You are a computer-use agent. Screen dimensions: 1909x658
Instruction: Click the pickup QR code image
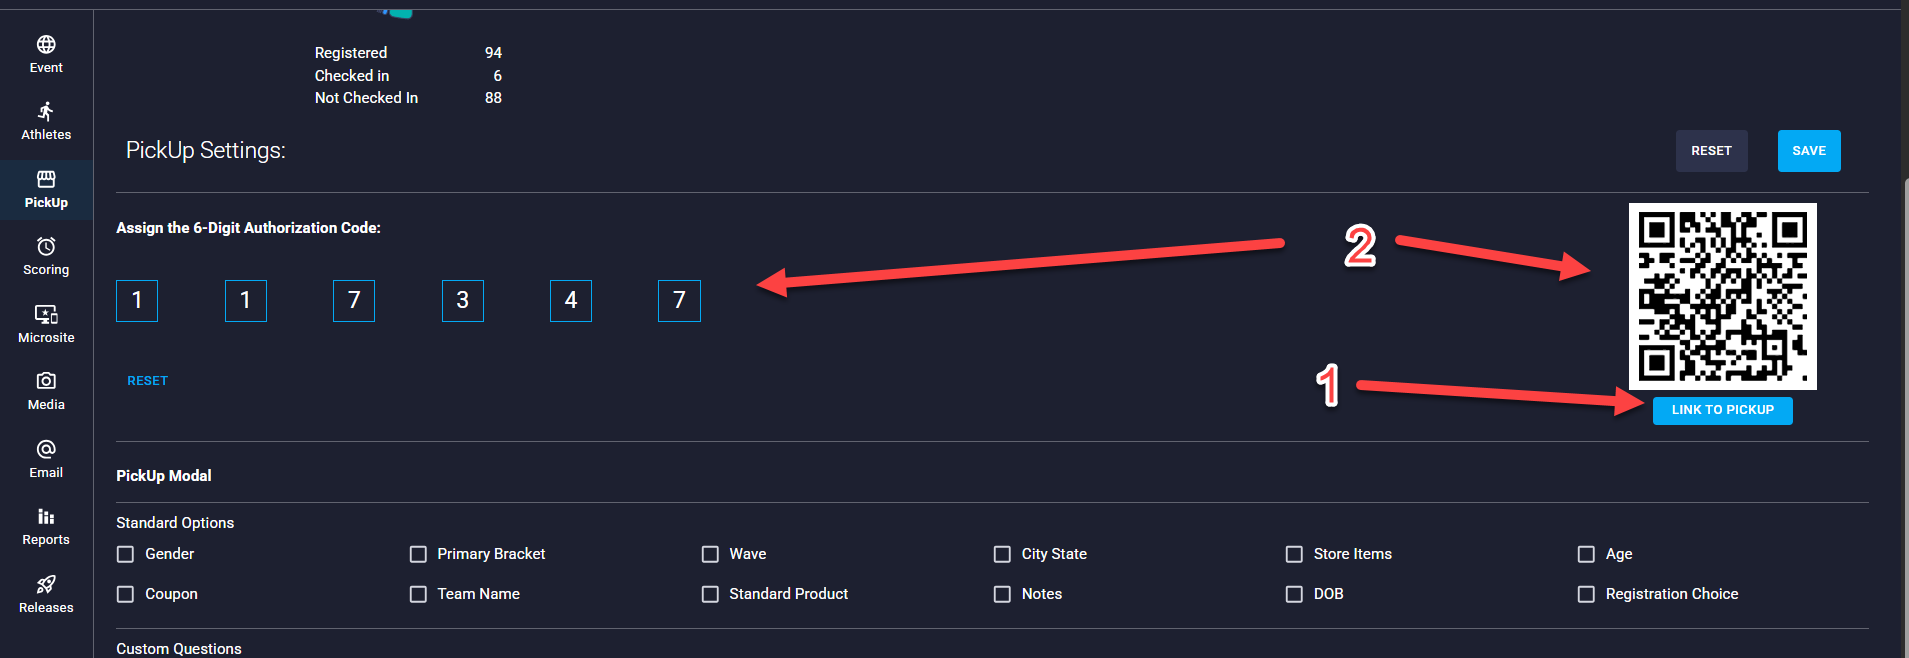pos(1722,297)
